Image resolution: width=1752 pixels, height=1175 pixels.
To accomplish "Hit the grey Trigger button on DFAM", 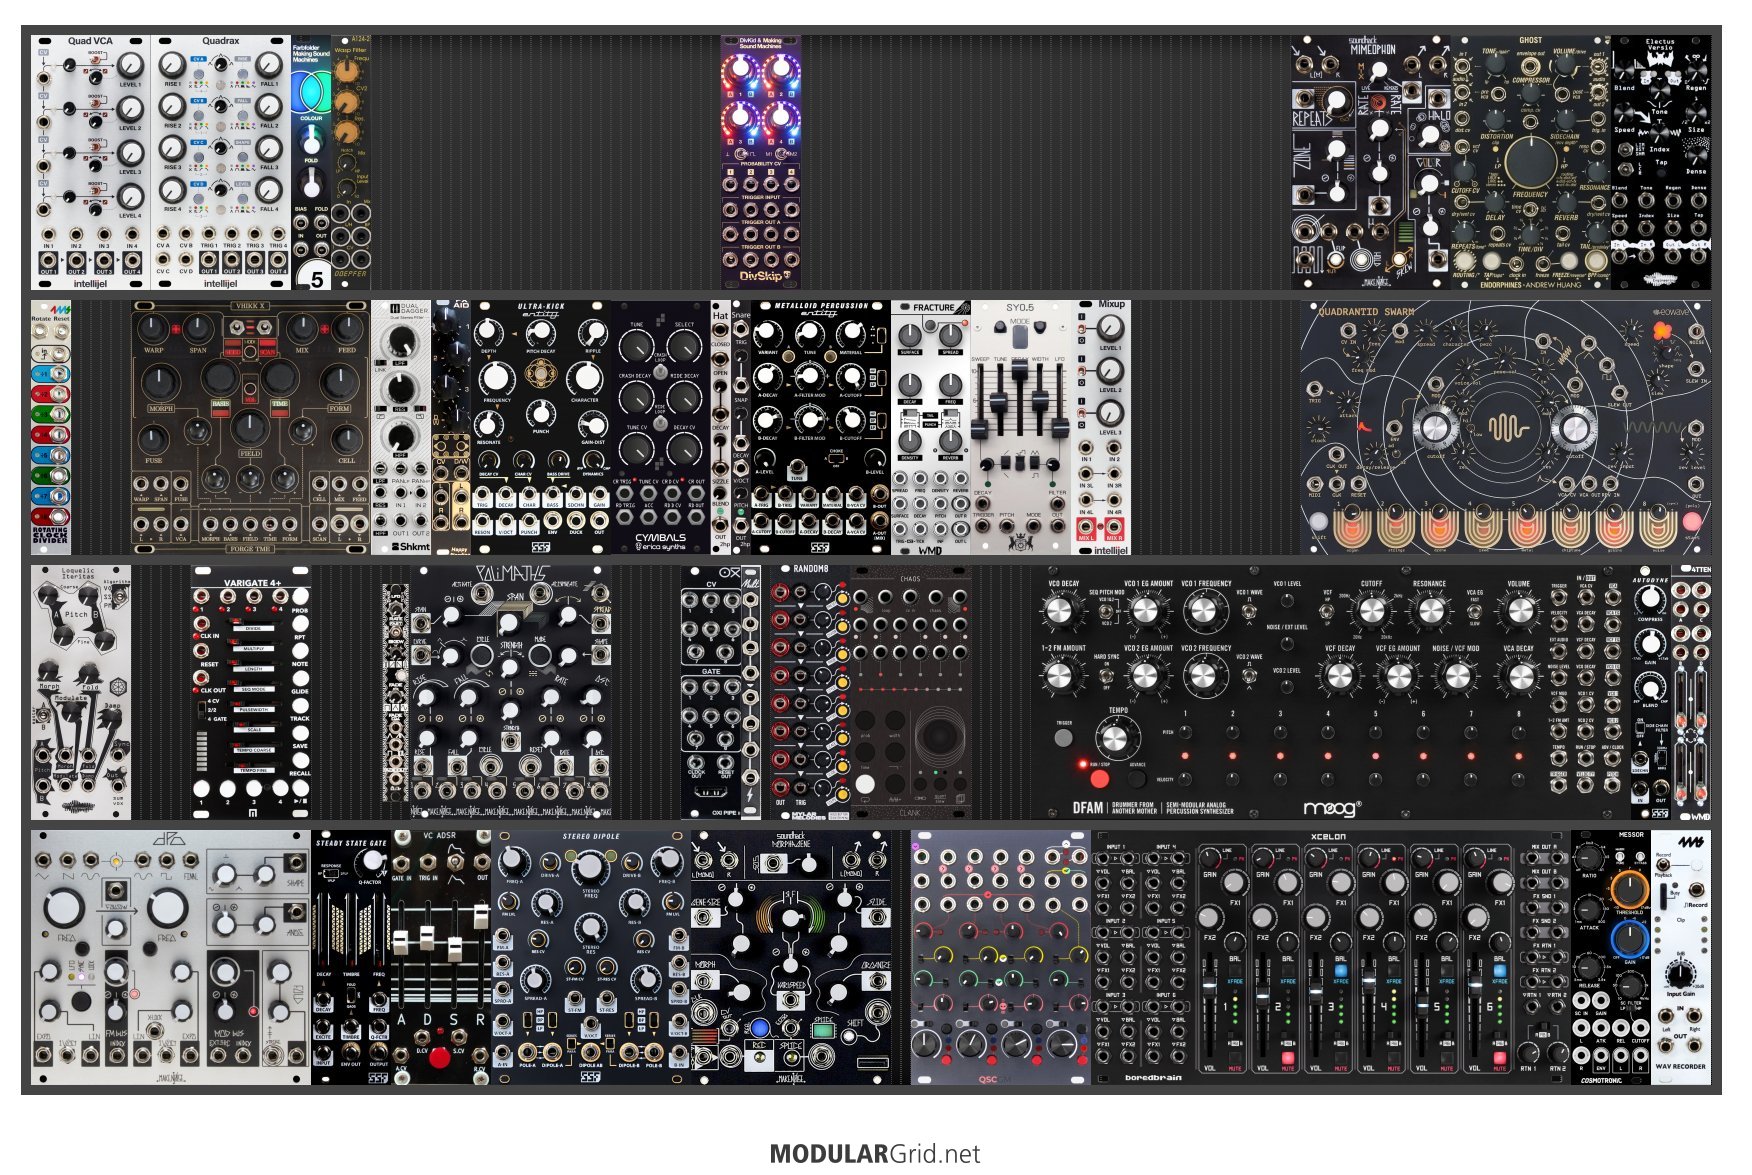I will click(1063, 738).
